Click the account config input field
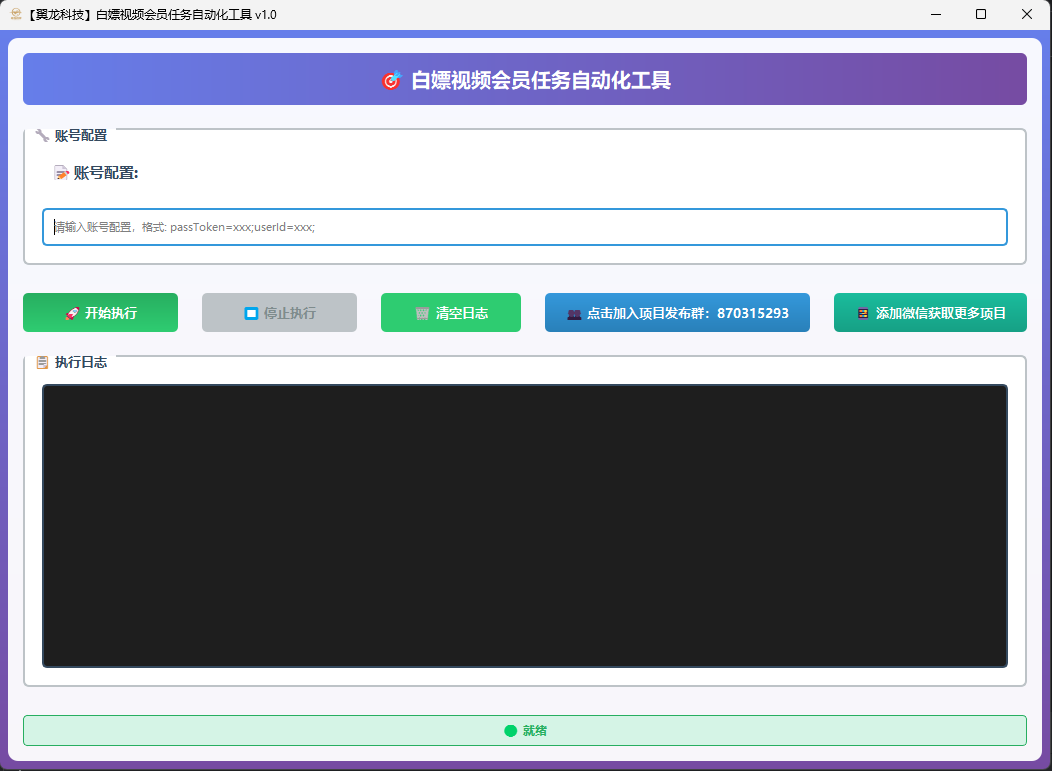This screenshot has width=1052, height=771. point(524,227)
